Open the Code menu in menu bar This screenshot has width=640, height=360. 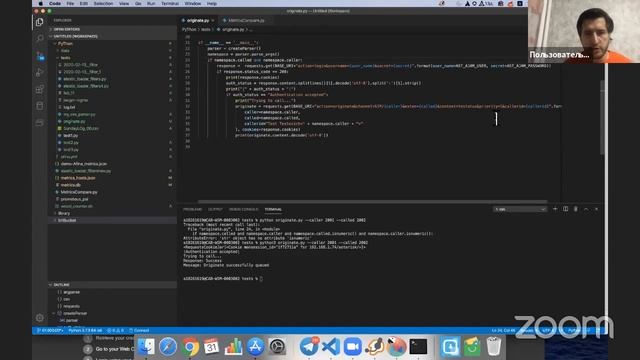55,3
